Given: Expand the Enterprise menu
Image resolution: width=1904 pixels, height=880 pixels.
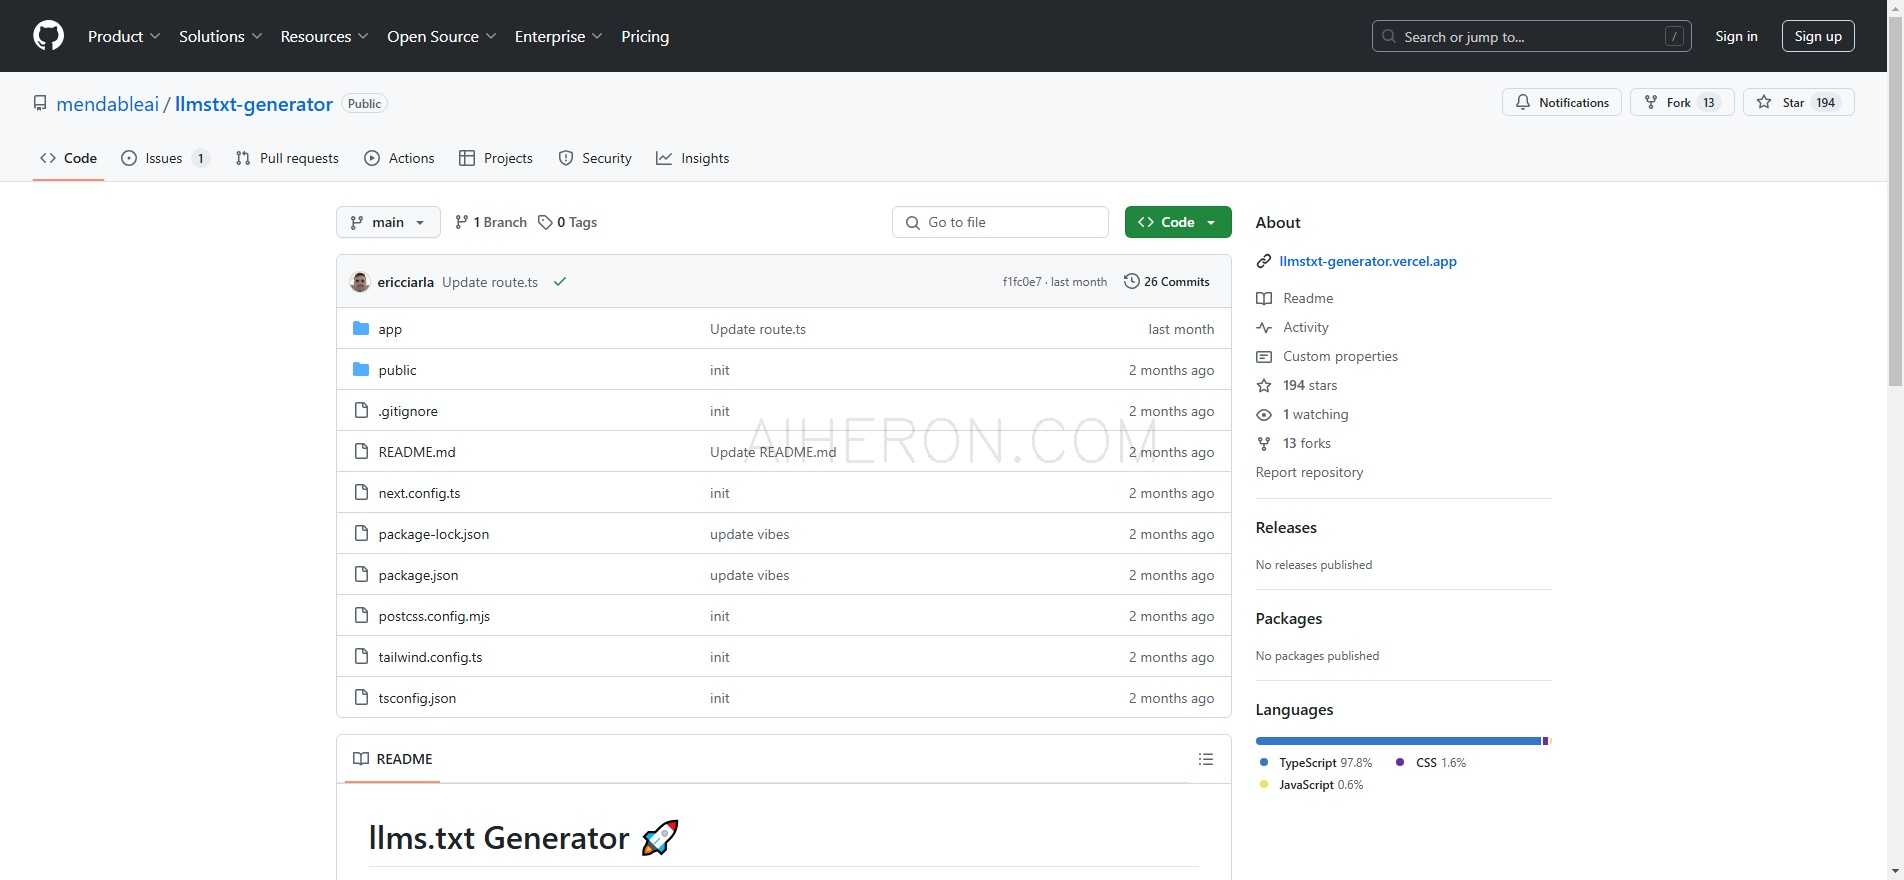Looking at the screenshot, I should (x=558, y=36).
